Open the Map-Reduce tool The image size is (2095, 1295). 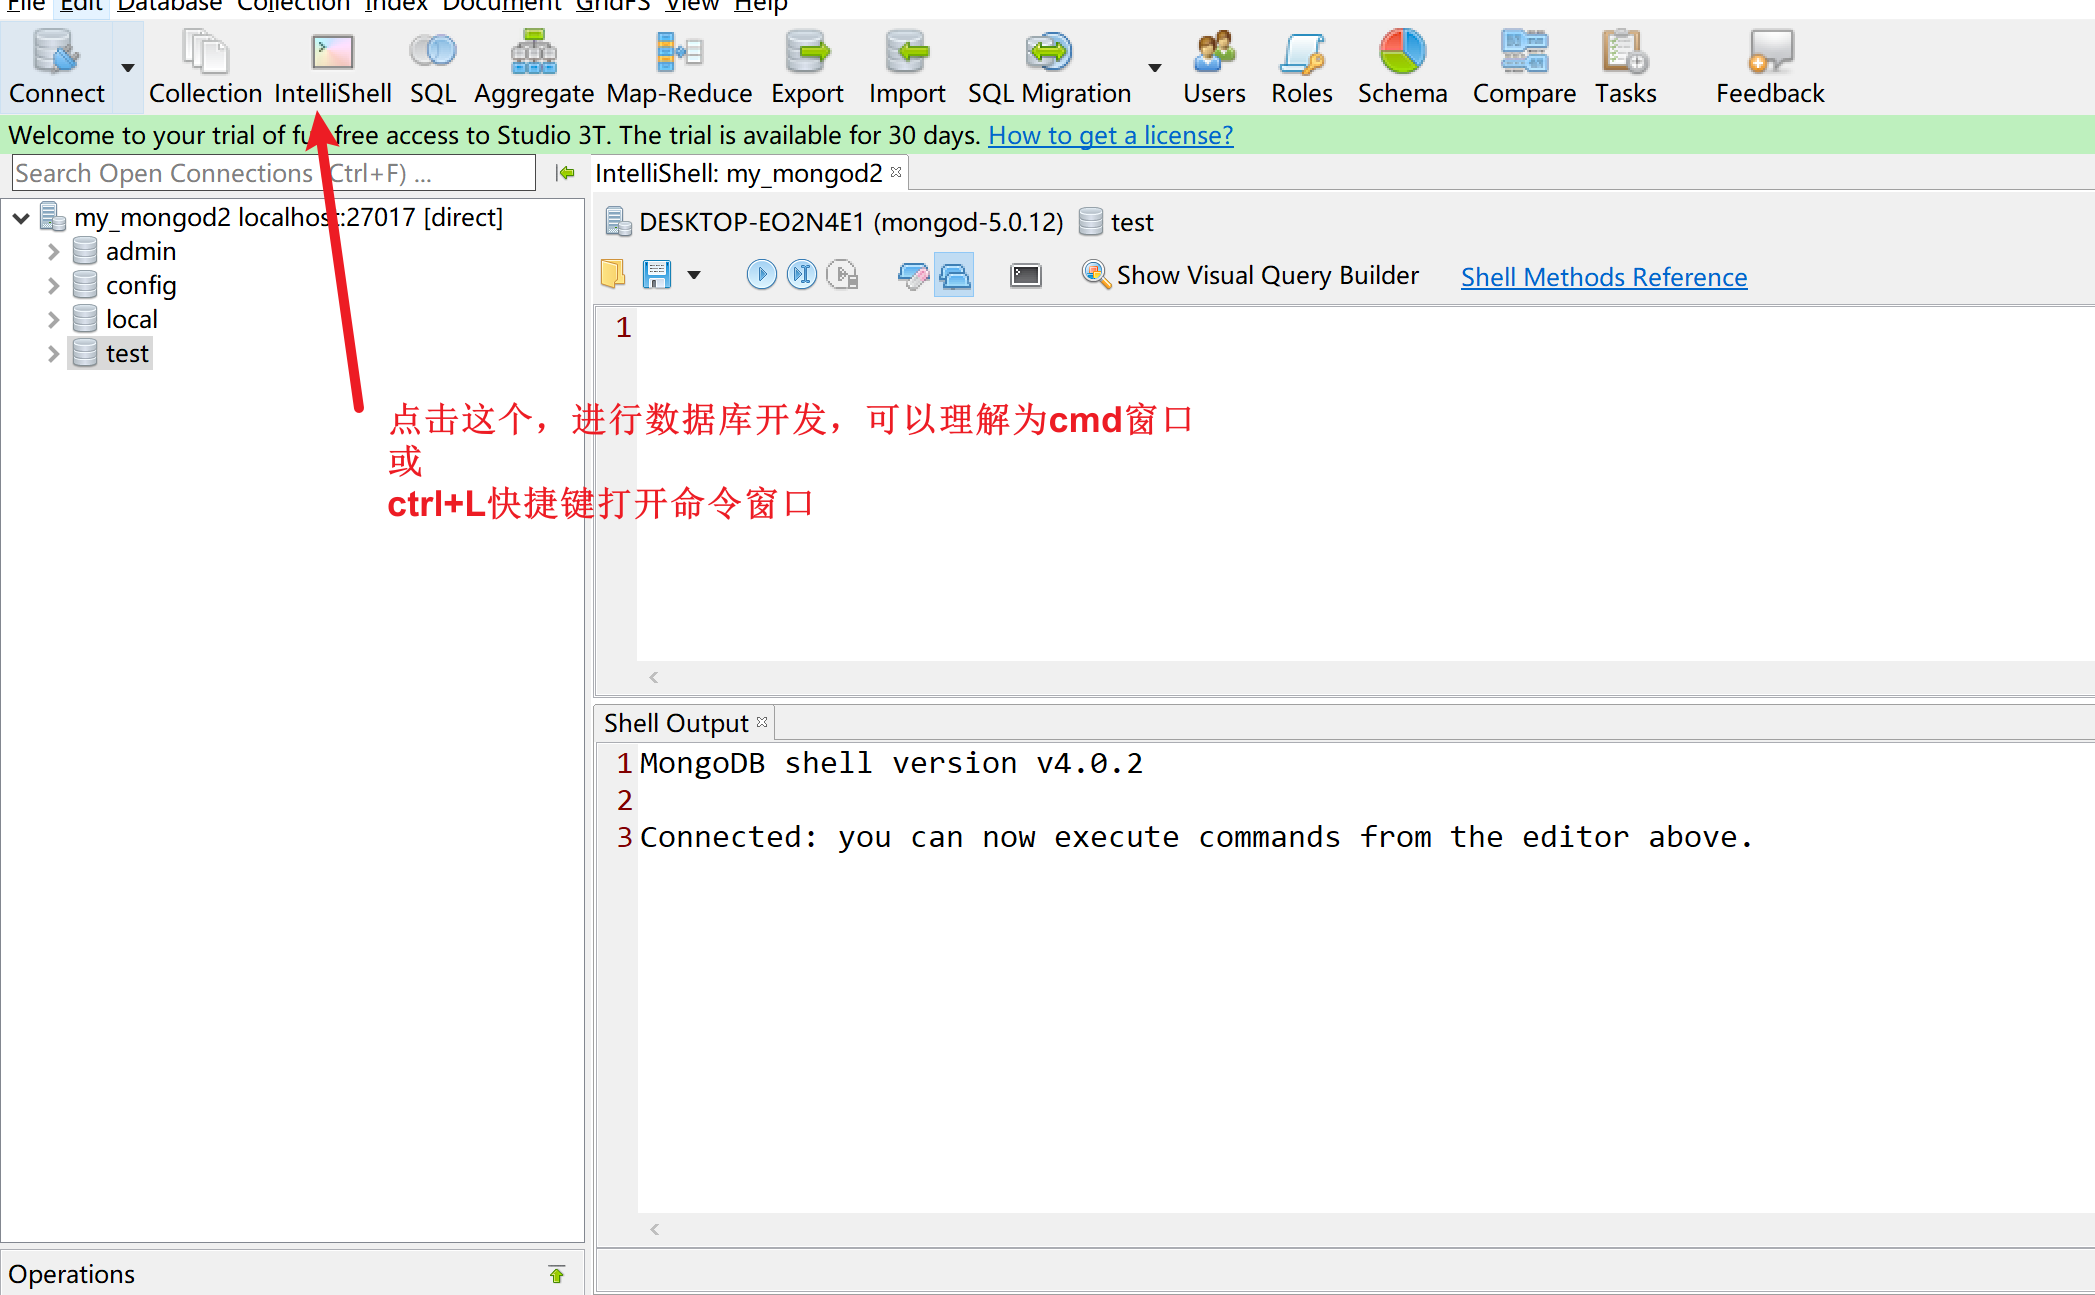679,65
